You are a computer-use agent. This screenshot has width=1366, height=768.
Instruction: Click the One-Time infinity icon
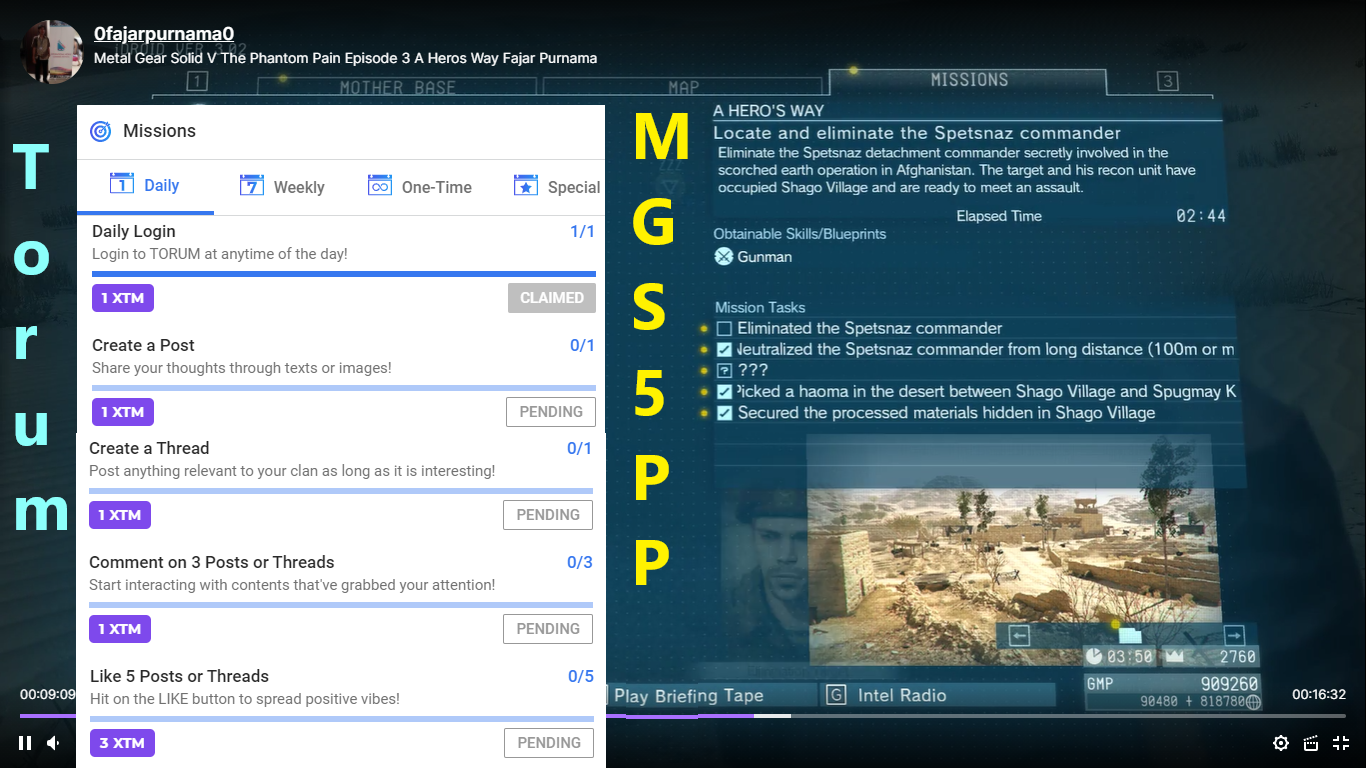[380, 185]
